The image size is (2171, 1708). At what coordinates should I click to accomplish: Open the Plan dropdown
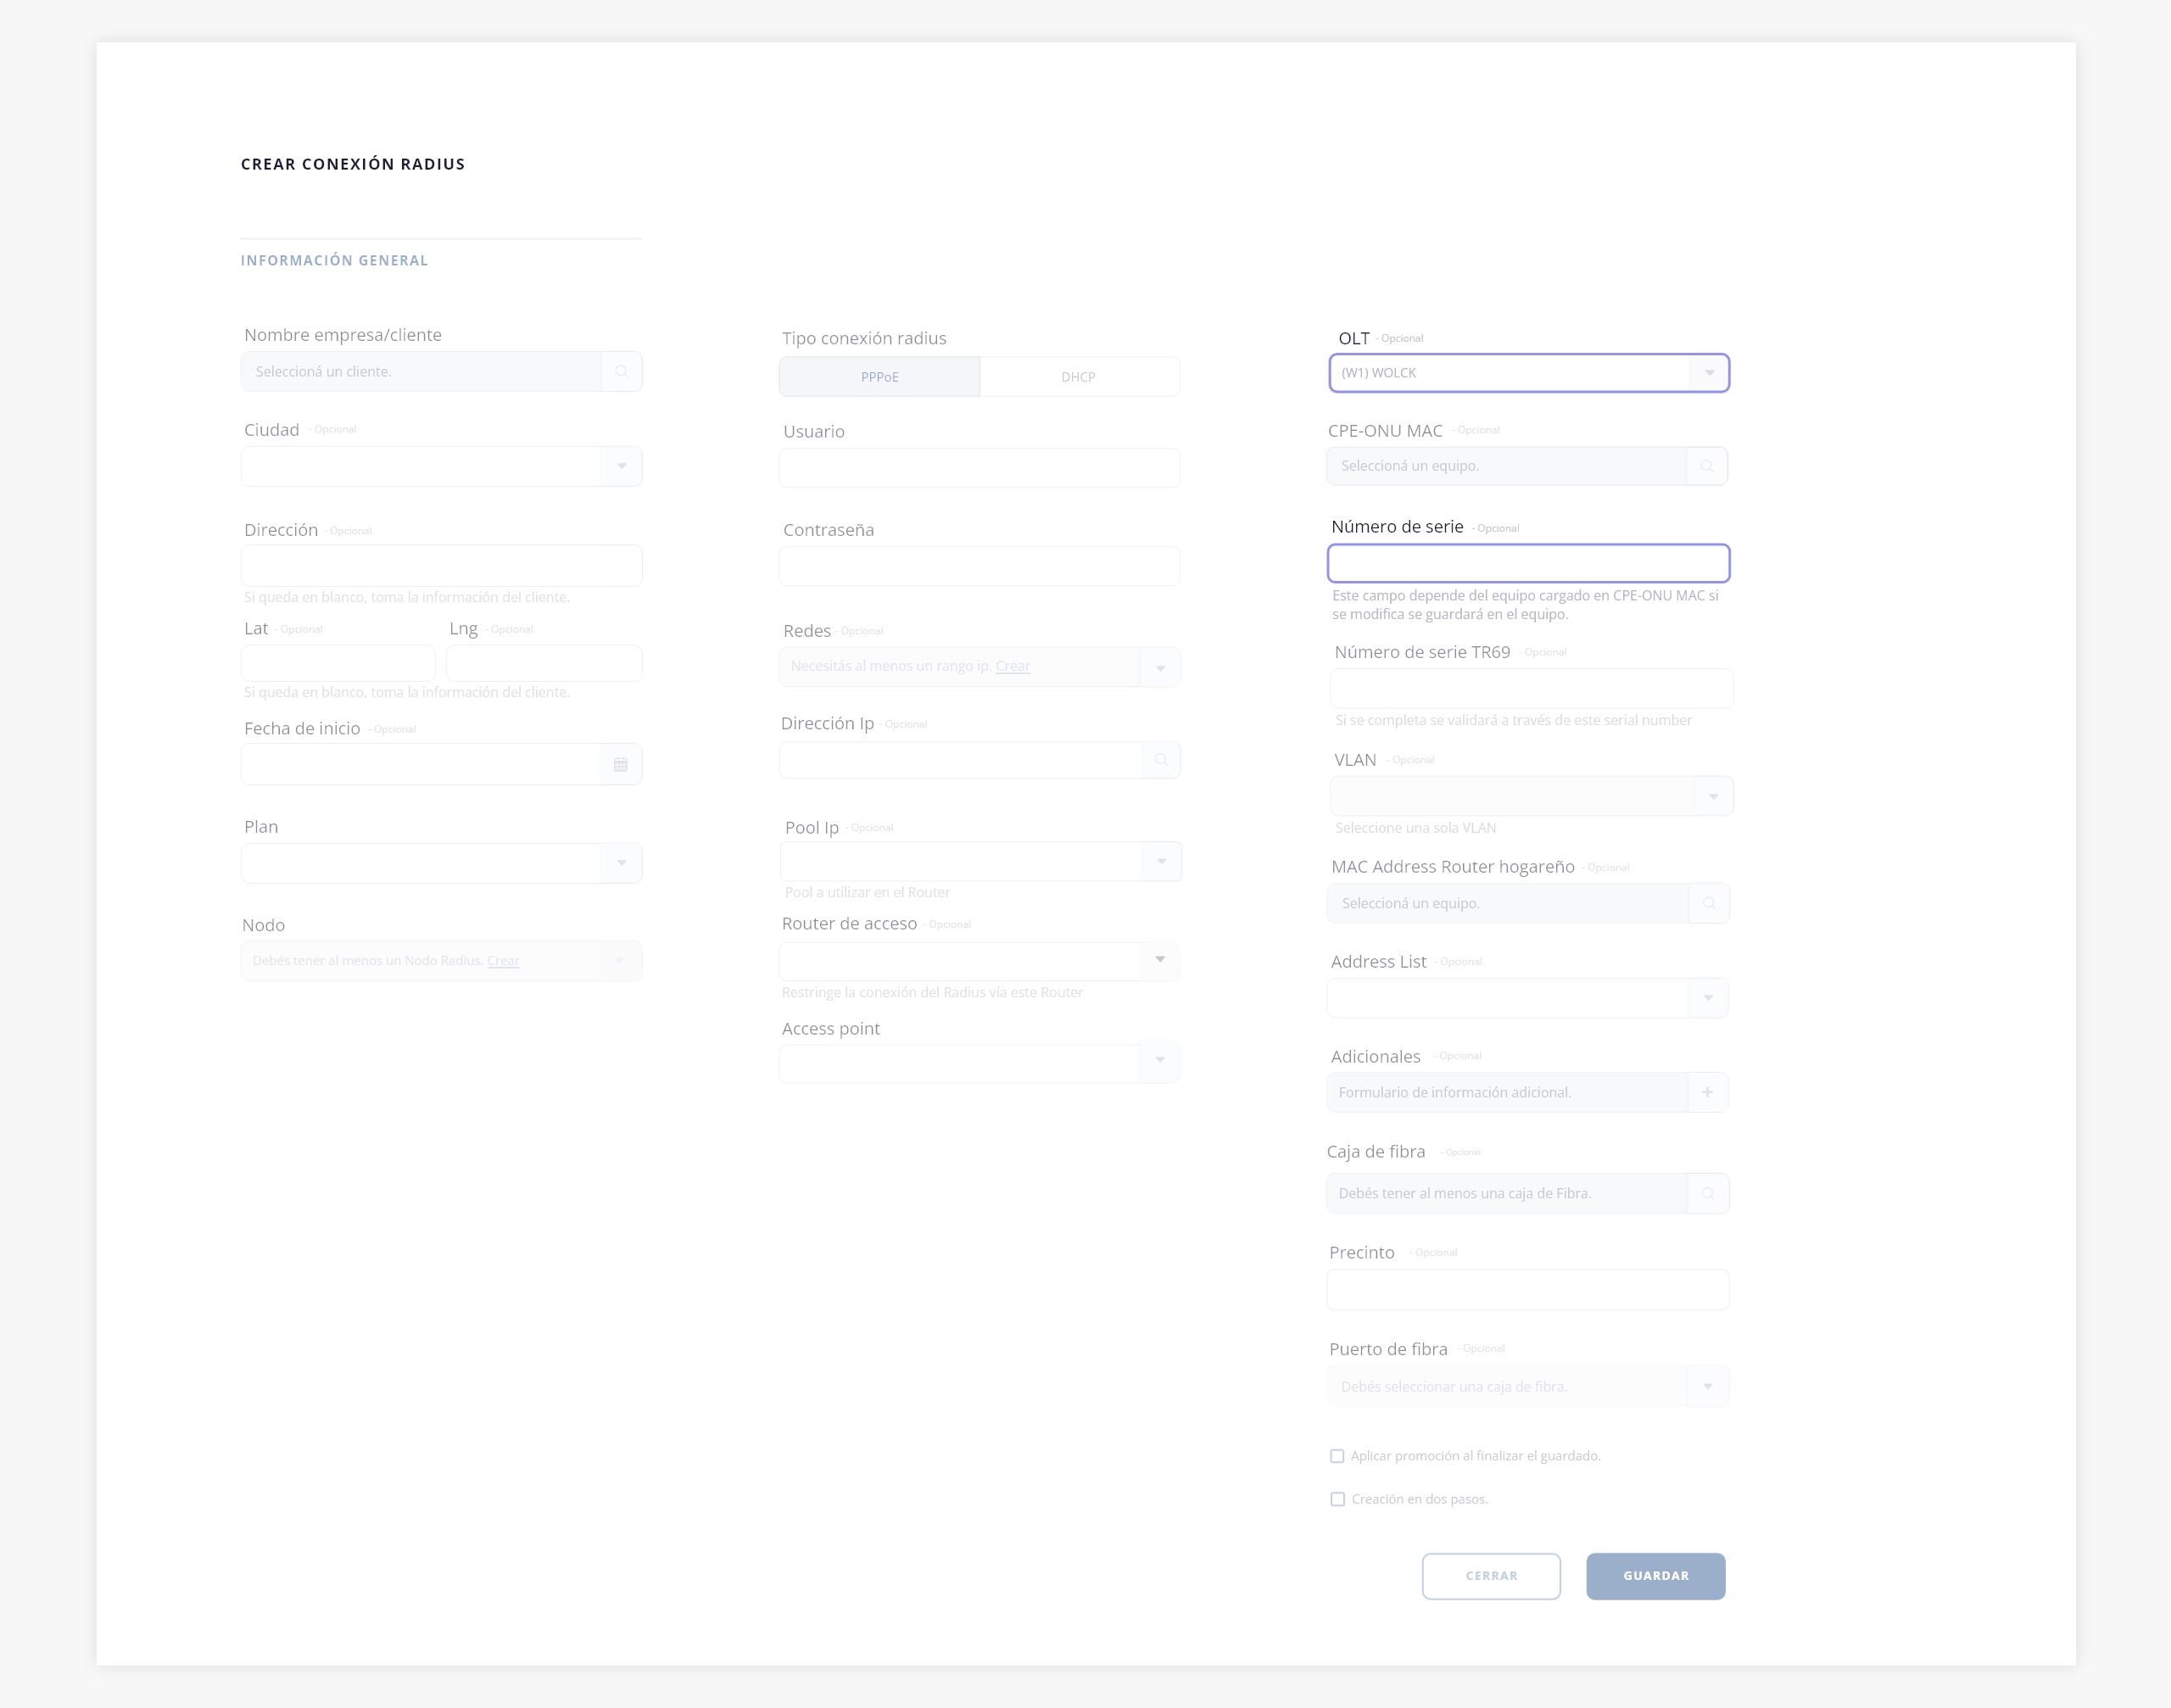(621, 863)
